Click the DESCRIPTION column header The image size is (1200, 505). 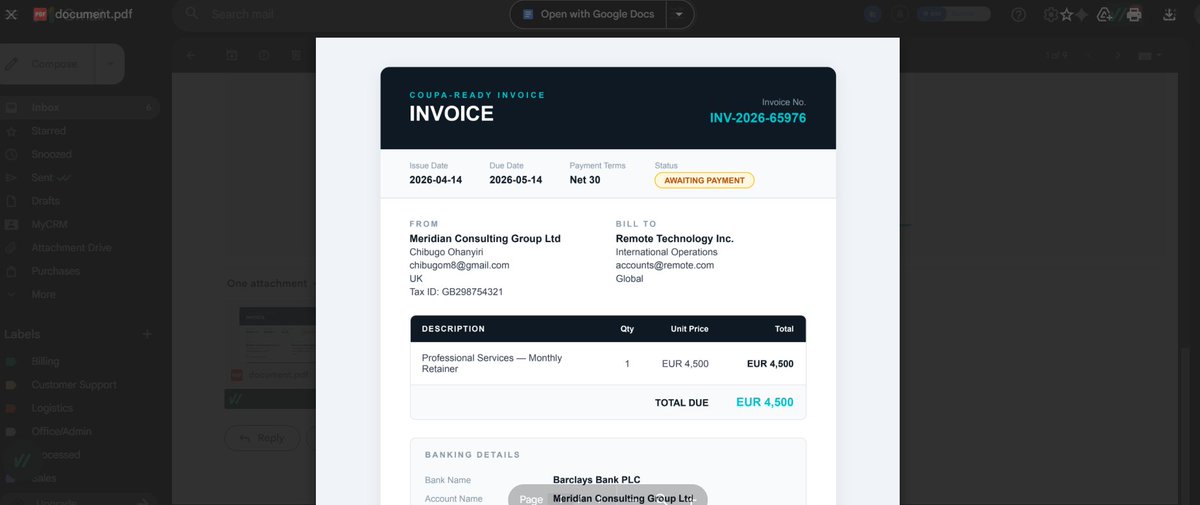pyautogui.click(x=453, y=328)
